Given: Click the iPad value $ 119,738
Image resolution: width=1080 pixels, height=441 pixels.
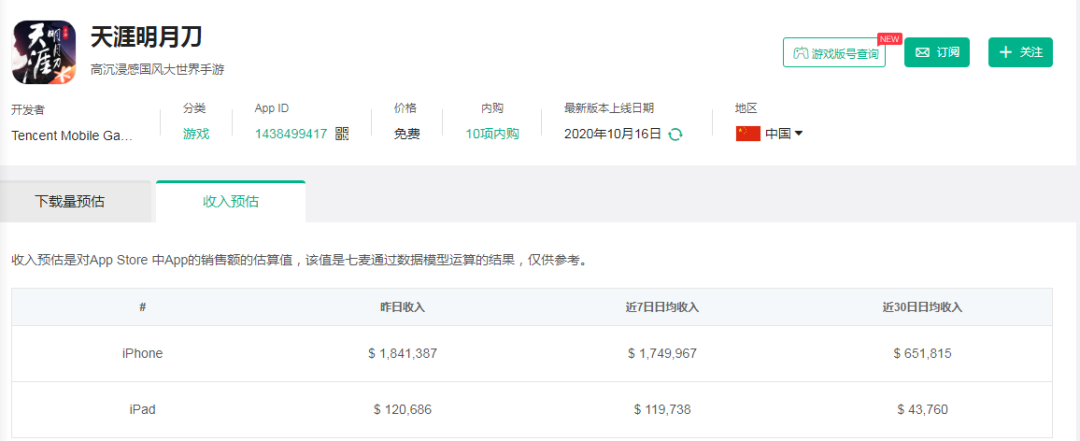Looking at the screenshot, I should coord(662,409).
